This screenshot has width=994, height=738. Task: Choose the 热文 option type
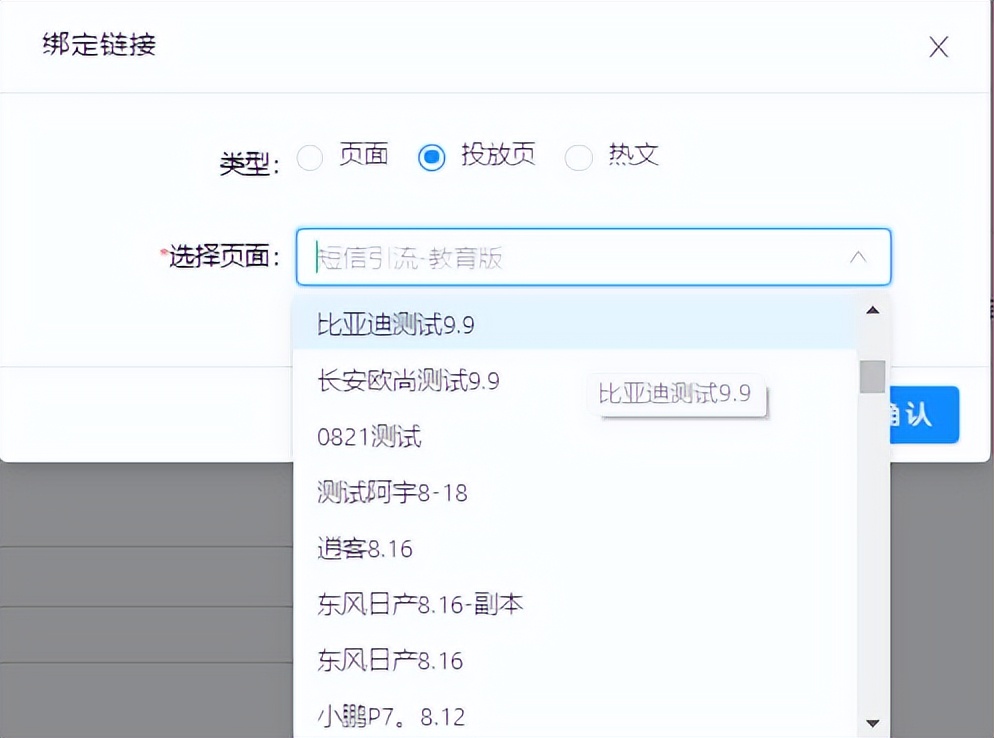click(x=579, y=157)
